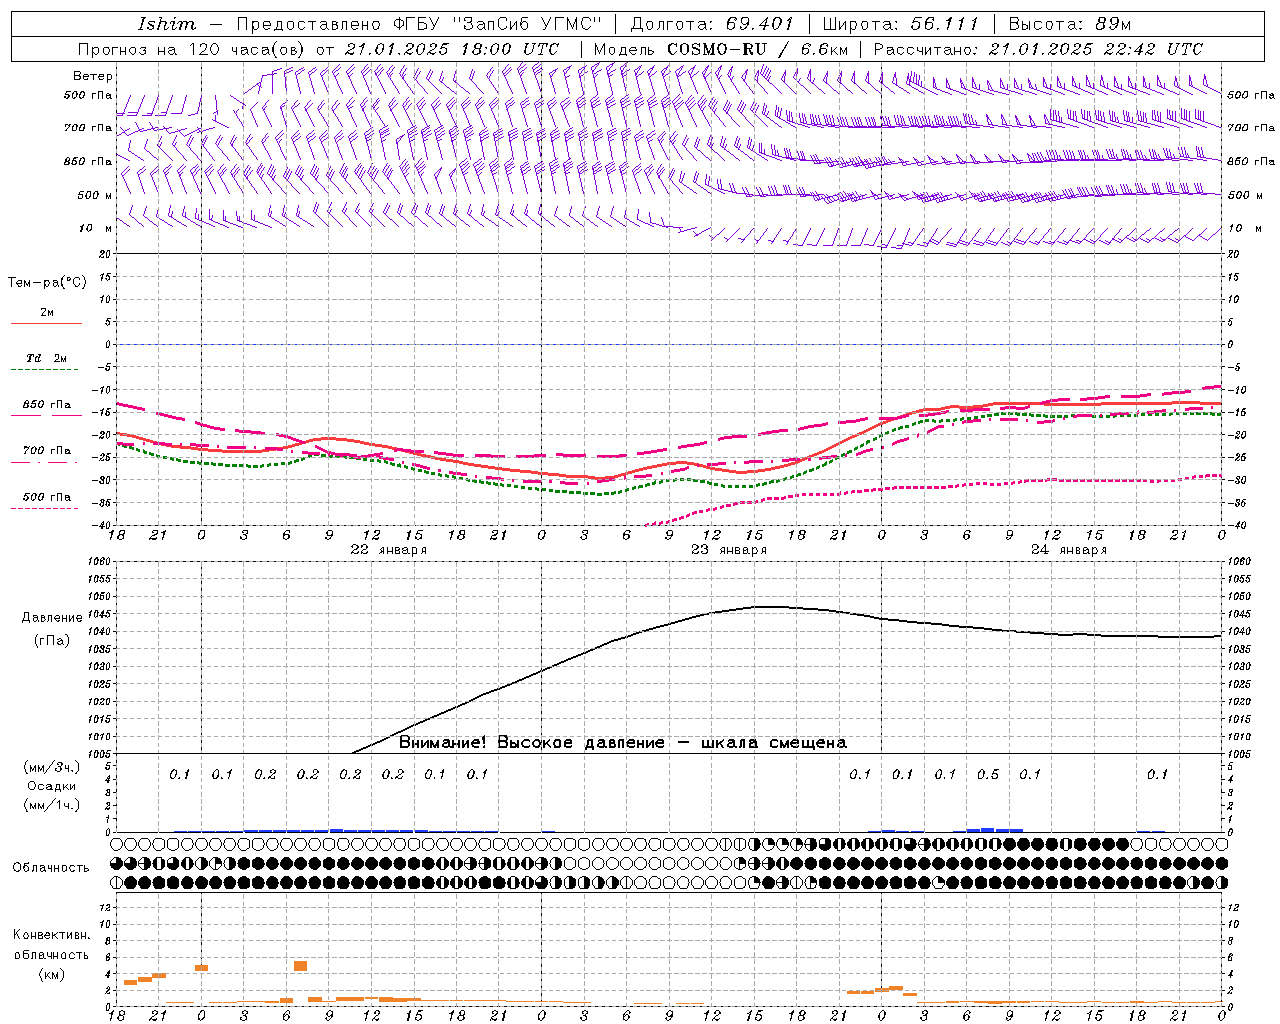Click the Осадки label

coord(52,786)
